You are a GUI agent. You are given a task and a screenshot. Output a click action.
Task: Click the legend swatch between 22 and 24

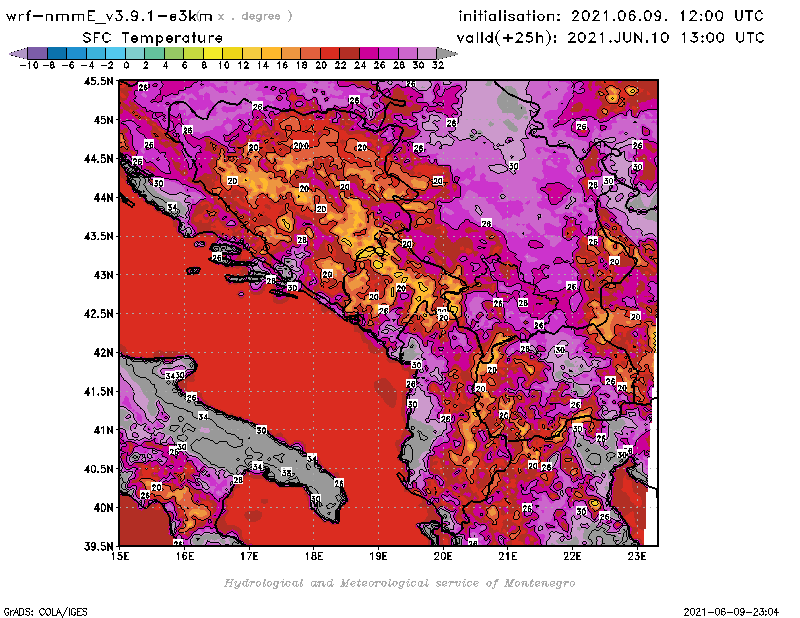(x=349, y=54)
